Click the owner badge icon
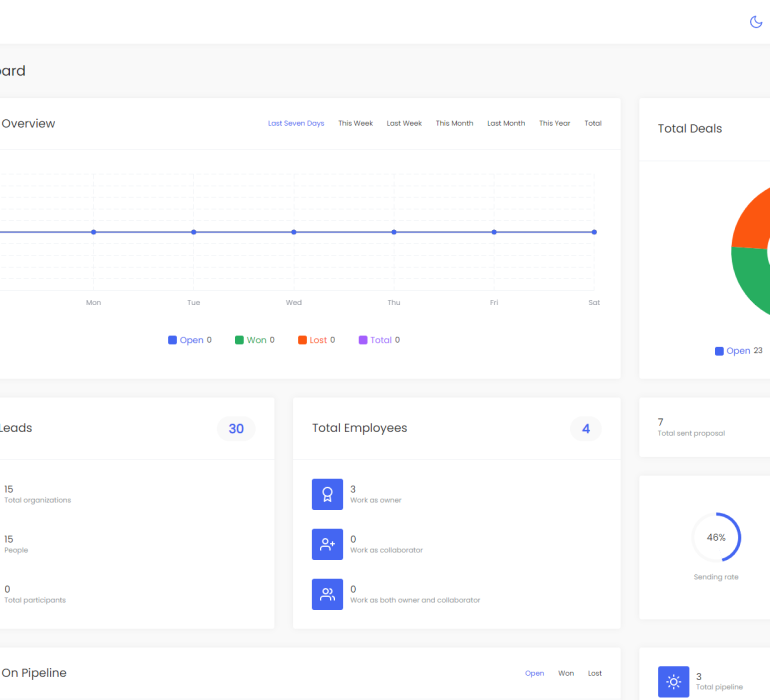 pos(327,494)
